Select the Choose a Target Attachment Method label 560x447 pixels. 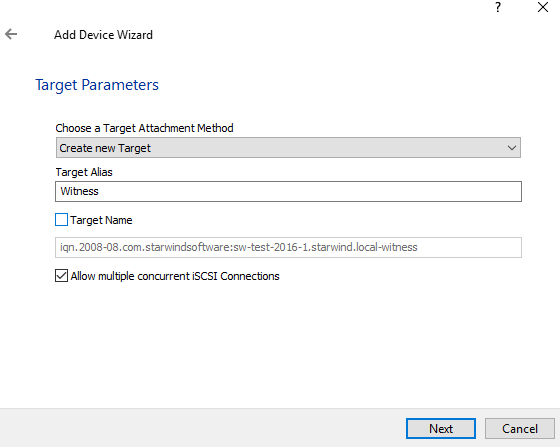[x=144, y=128]
